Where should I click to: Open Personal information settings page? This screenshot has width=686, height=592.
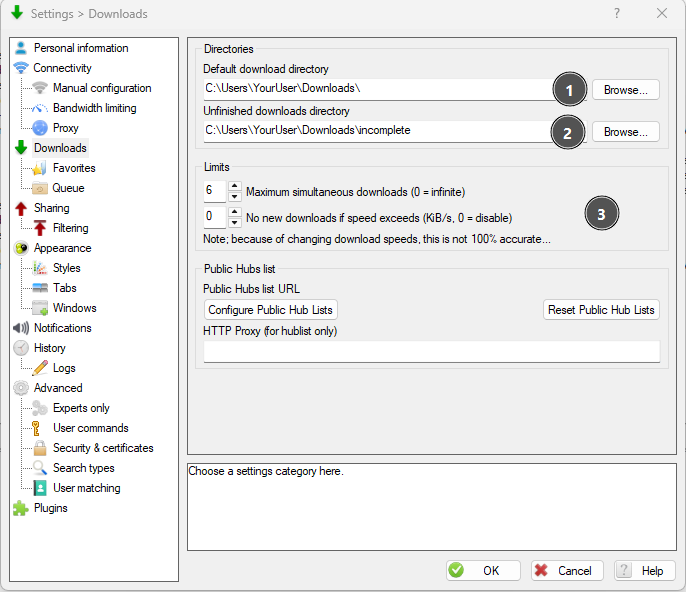pyautogui.click(x=81, y=48)
